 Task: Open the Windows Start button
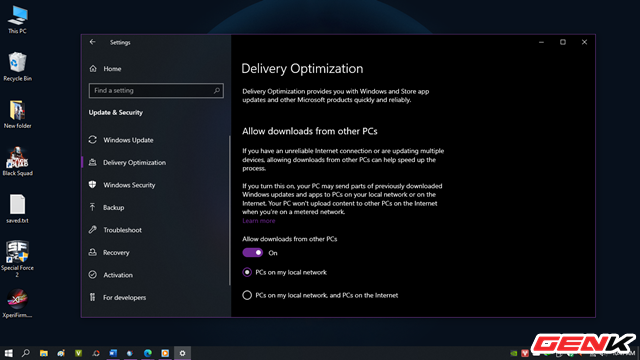tap(8, 353)
